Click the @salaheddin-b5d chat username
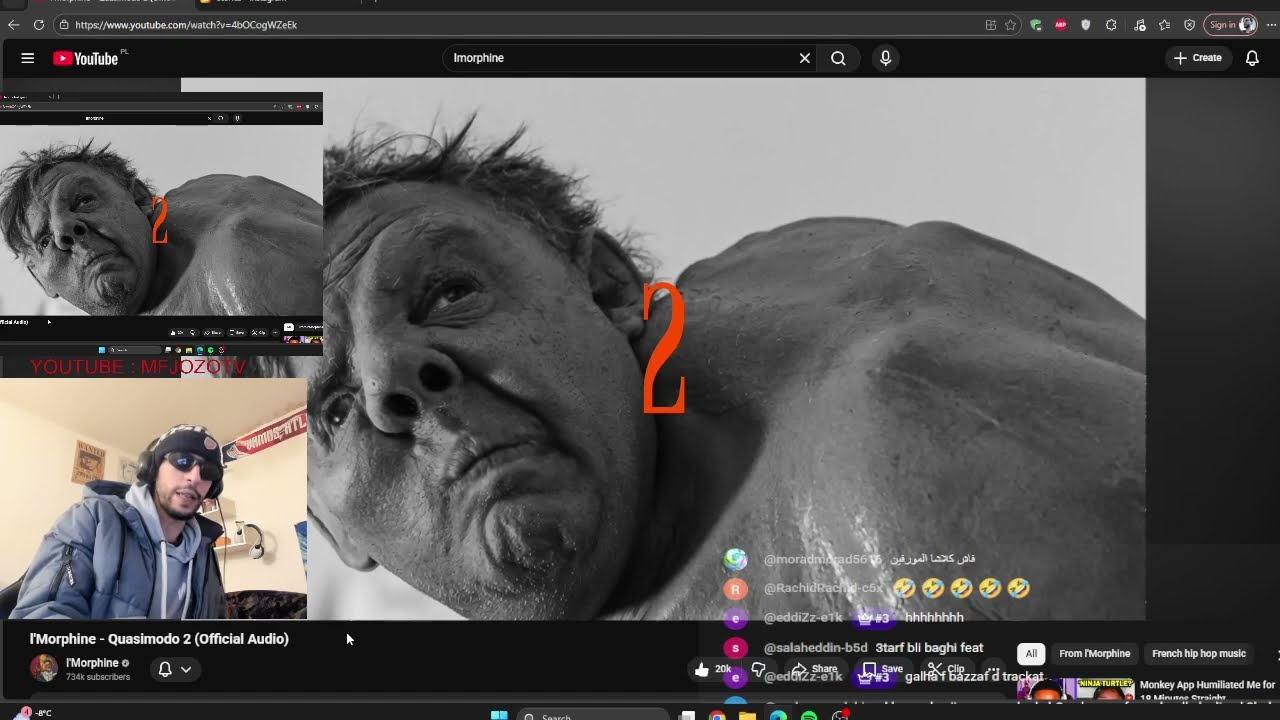1280x720 pixels. click(x=815, y=648)
